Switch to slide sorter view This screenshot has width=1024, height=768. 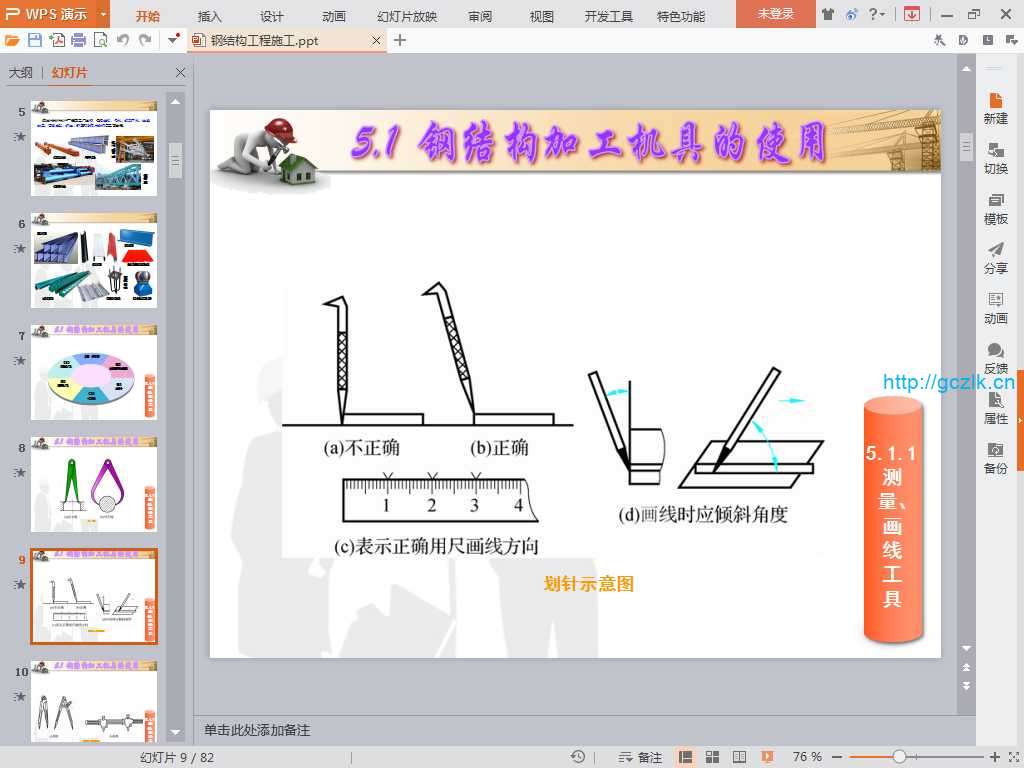coord(713,757)
